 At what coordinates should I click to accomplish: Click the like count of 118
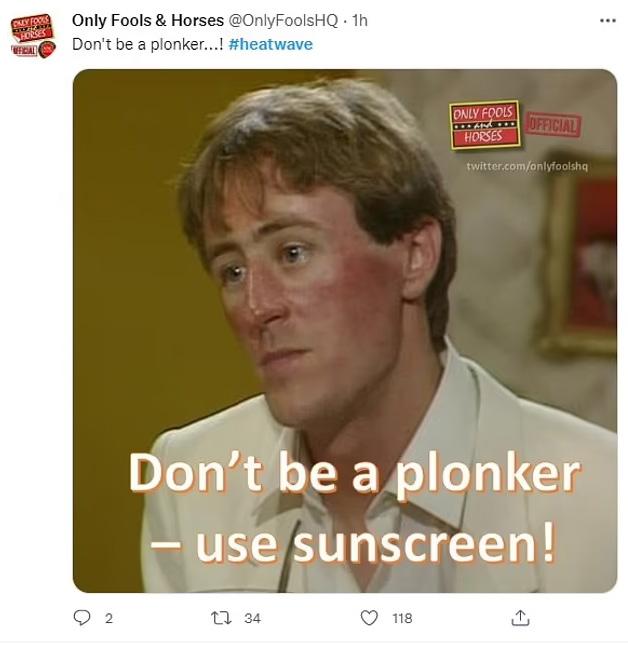pyautogui.click(x=402, y=618)
